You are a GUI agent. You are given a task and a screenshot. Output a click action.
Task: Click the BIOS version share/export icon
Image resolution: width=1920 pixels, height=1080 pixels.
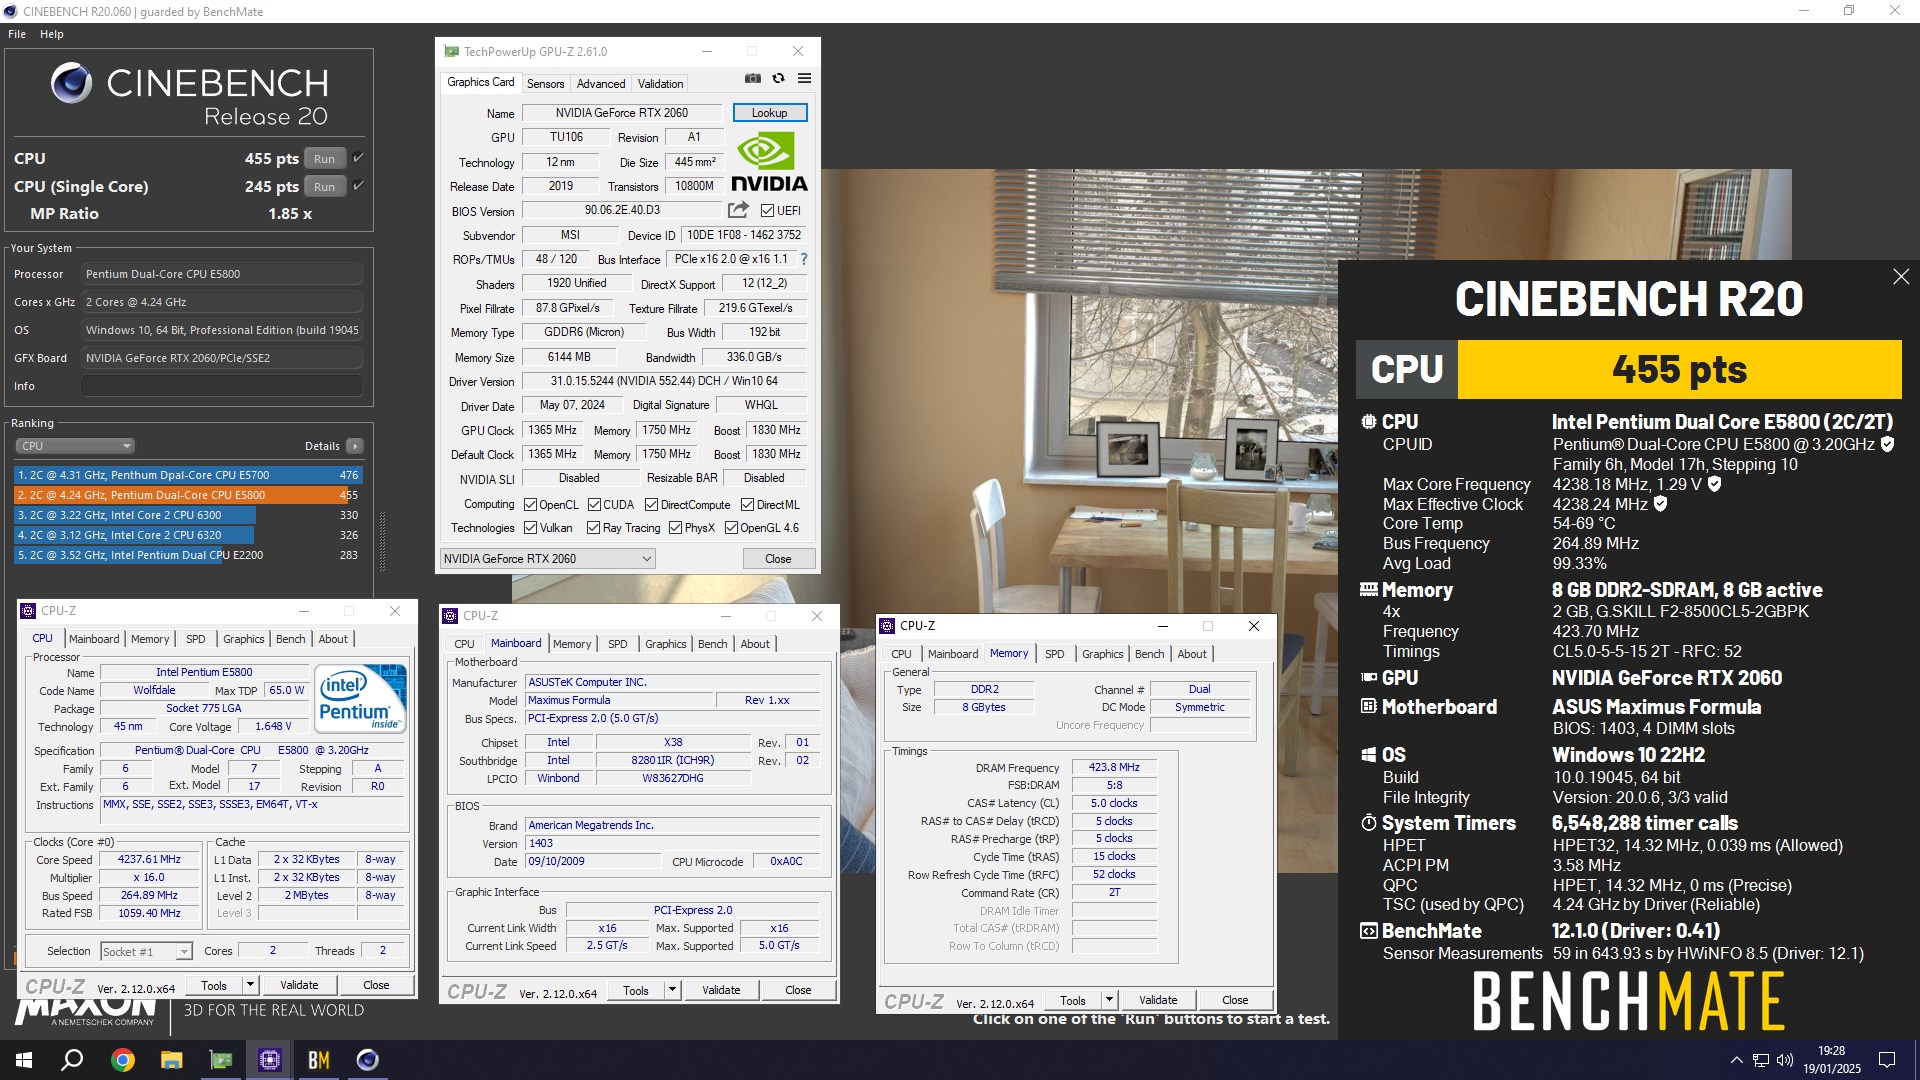tap(738, 210)
